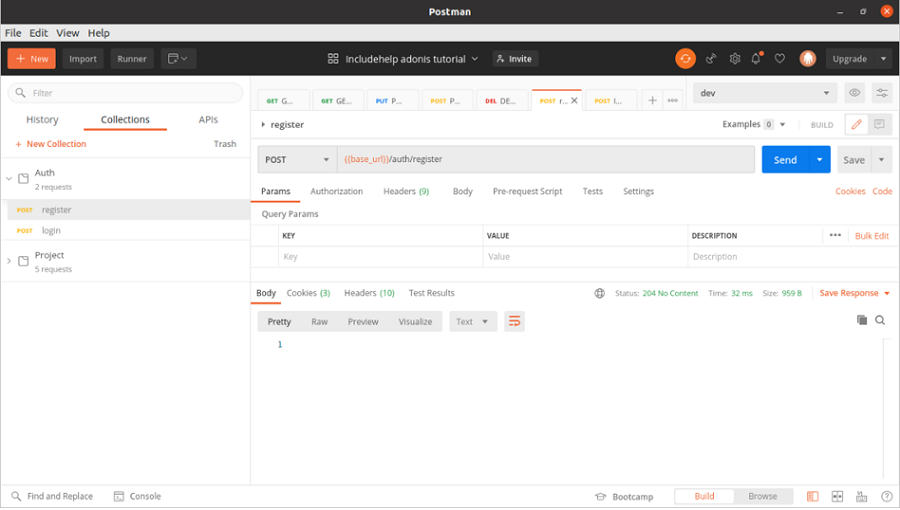
Task: Expand the register request description triangle
Action: [263, 124]
